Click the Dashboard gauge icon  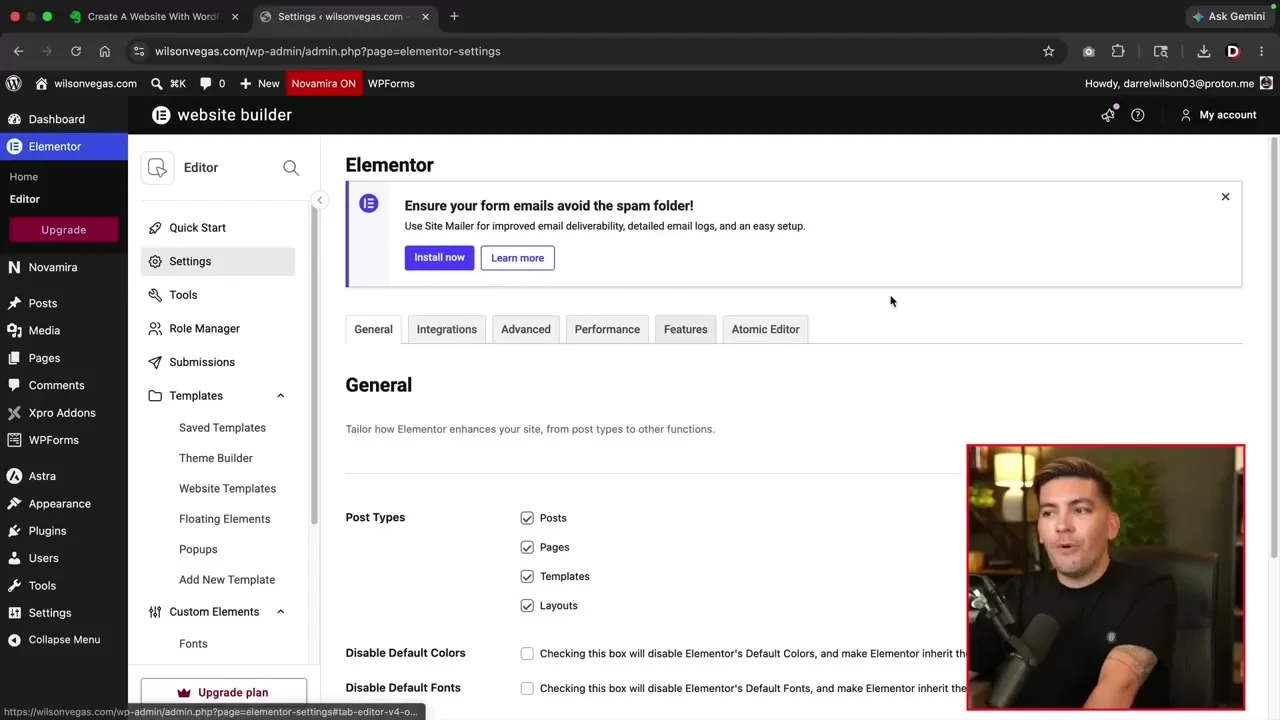point(14,119)
